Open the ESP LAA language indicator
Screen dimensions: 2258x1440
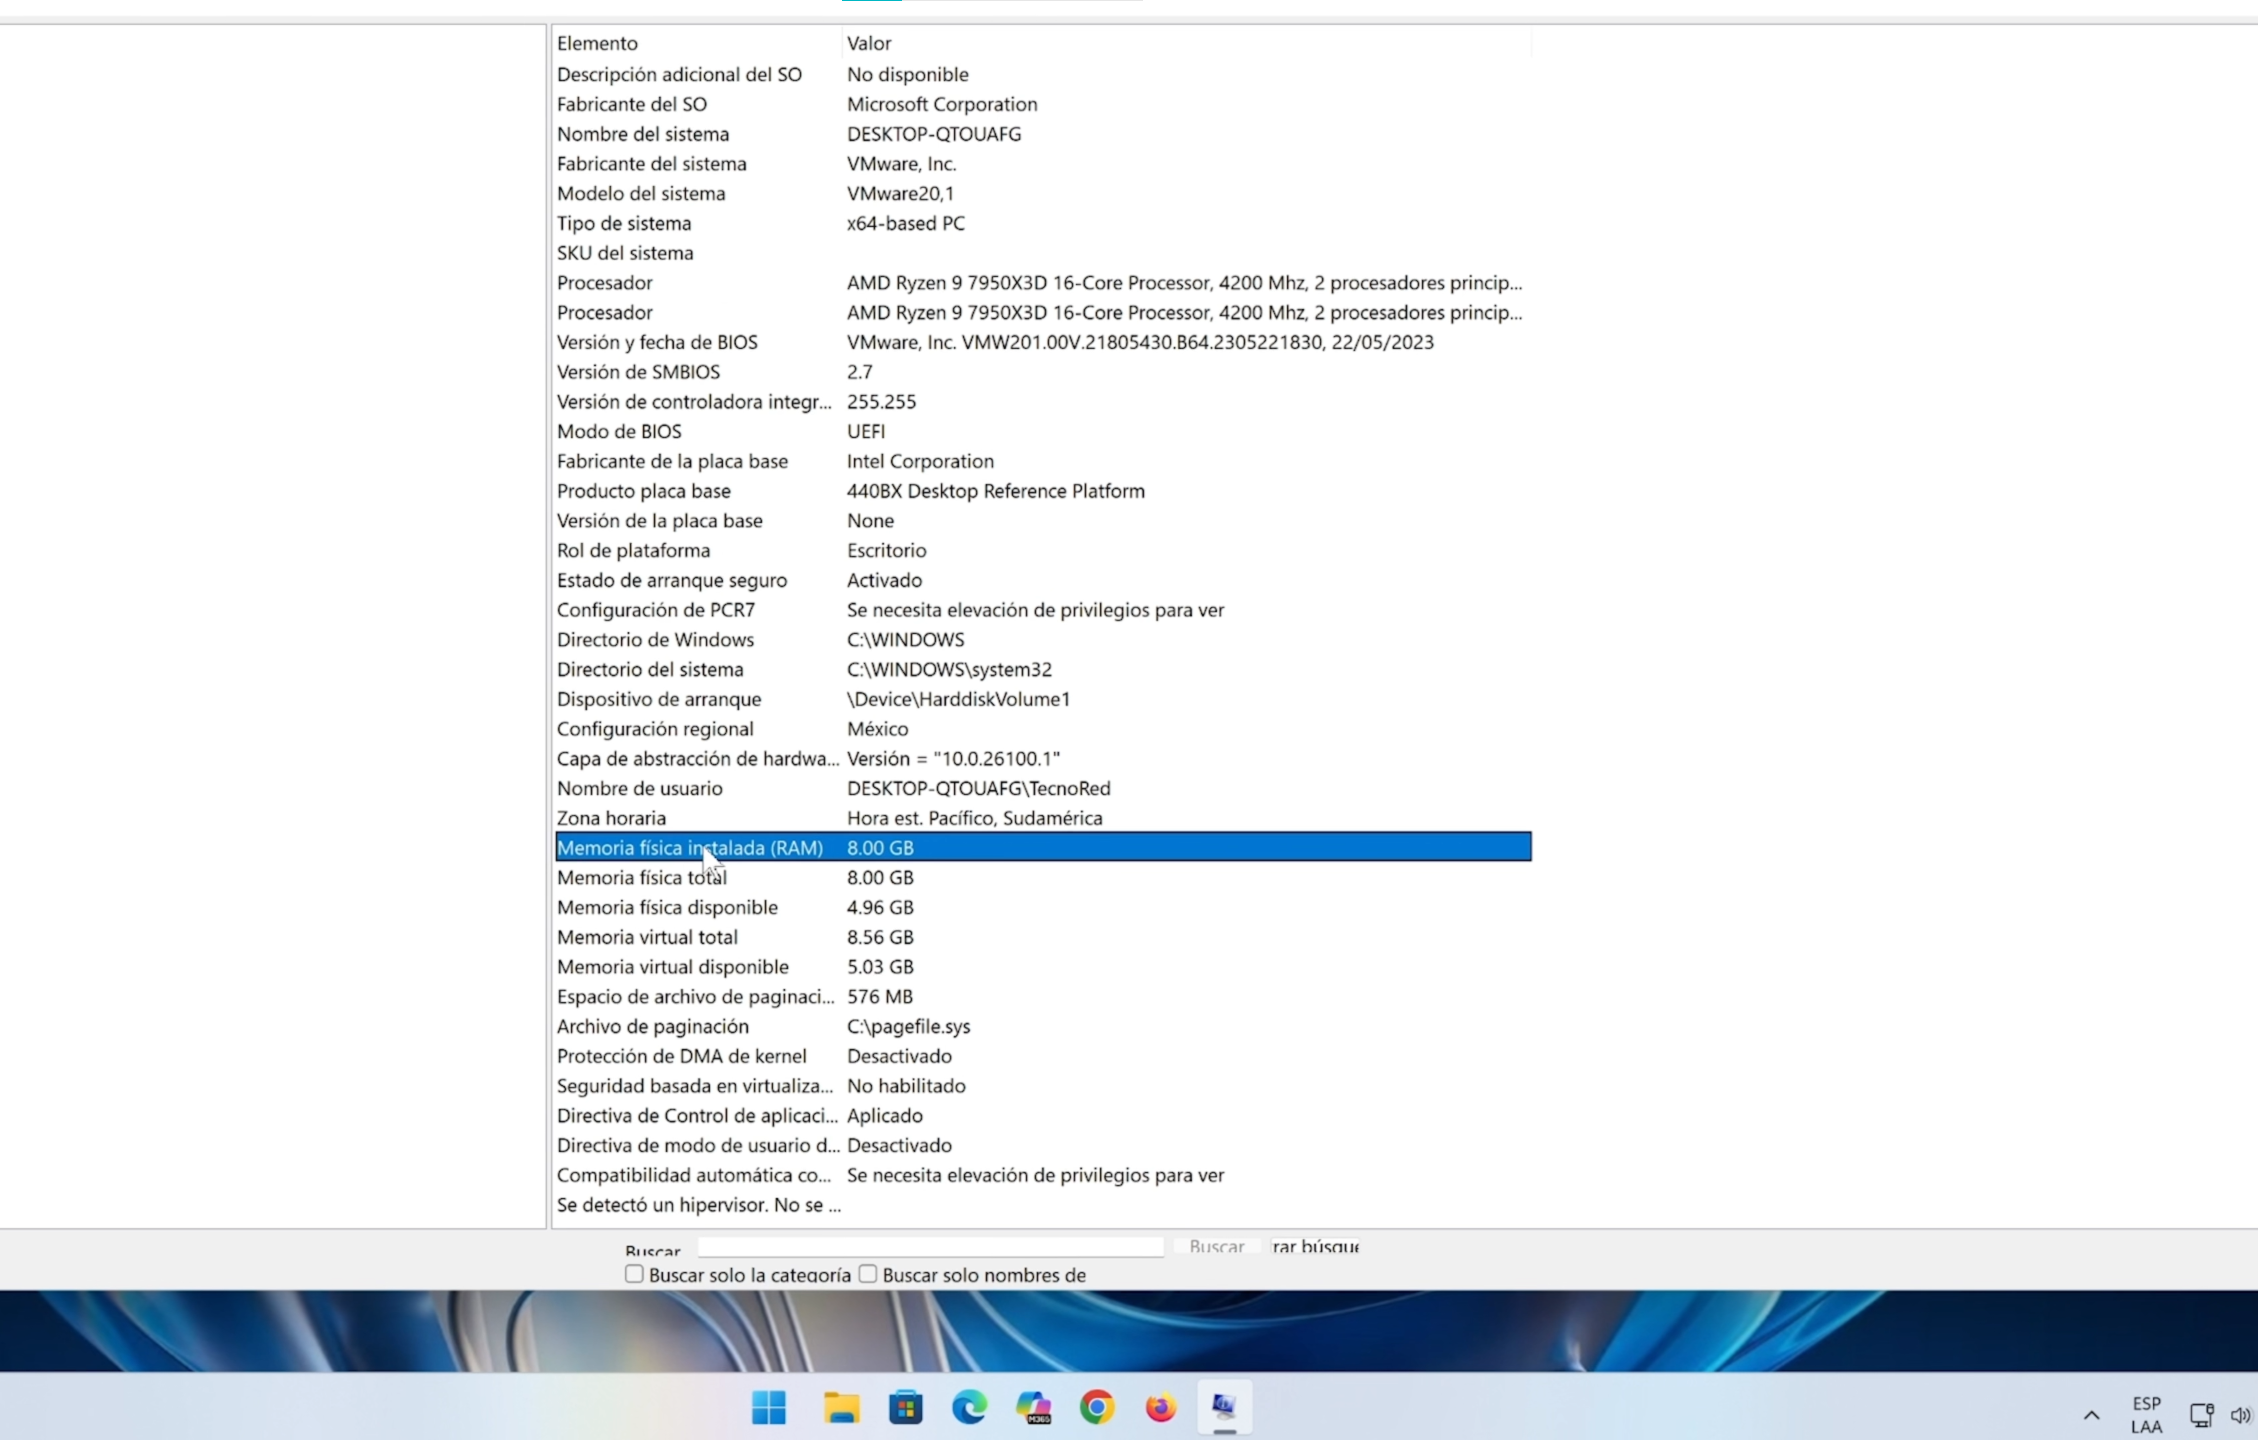[x=2146, y=1415]
